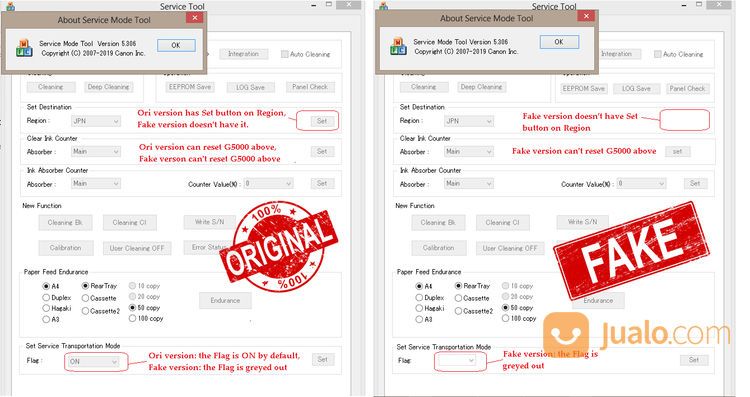Viewport: 750px width, 397px height.
Task: Click Cleaning button in right window
Action: coord(424,87)
